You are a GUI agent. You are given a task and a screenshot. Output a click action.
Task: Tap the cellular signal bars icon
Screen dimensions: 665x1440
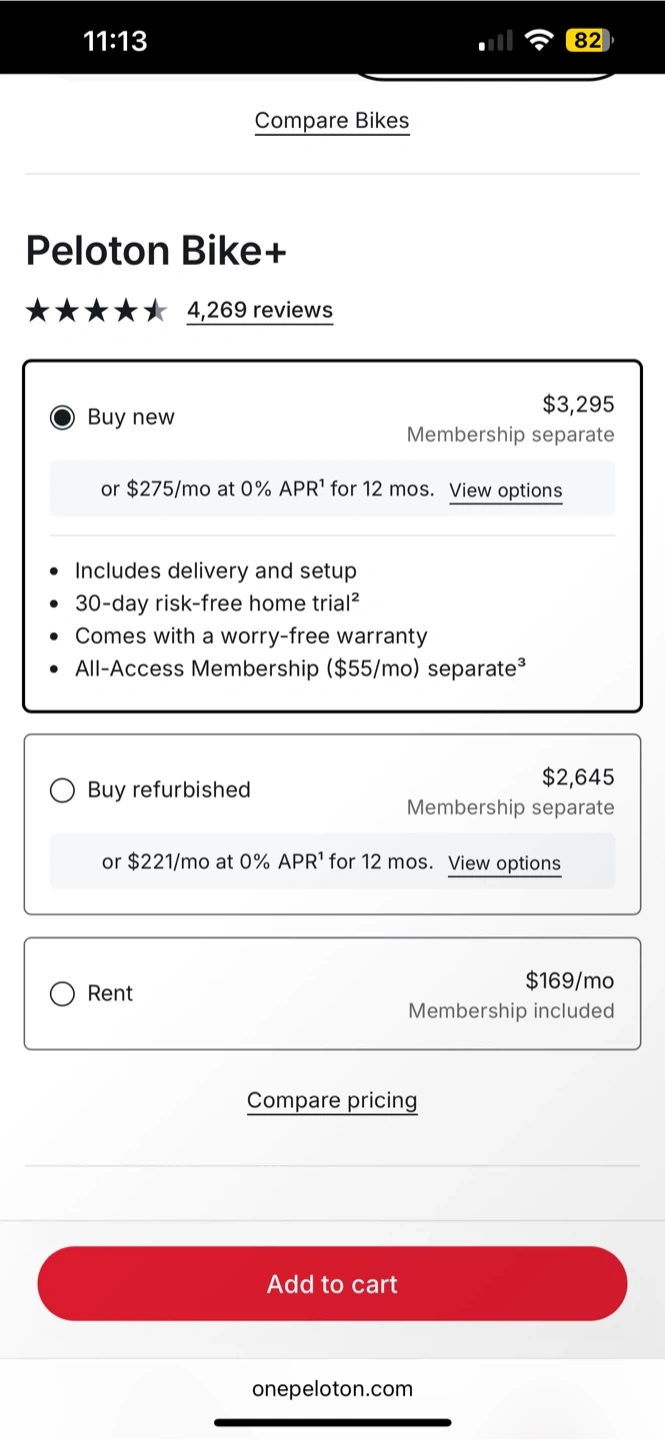[x=496, y=41]
